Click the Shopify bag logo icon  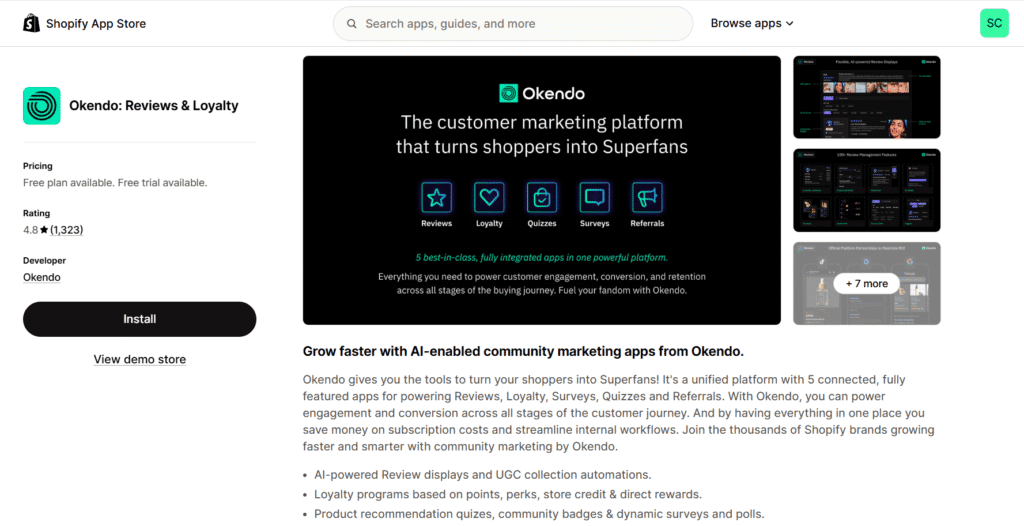click(31, 24)
